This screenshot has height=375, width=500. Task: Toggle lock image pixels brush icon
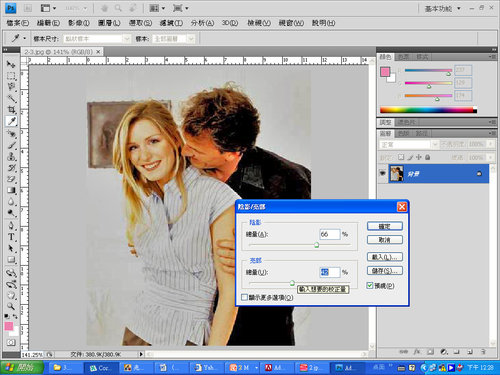click(x=410, y=157)
